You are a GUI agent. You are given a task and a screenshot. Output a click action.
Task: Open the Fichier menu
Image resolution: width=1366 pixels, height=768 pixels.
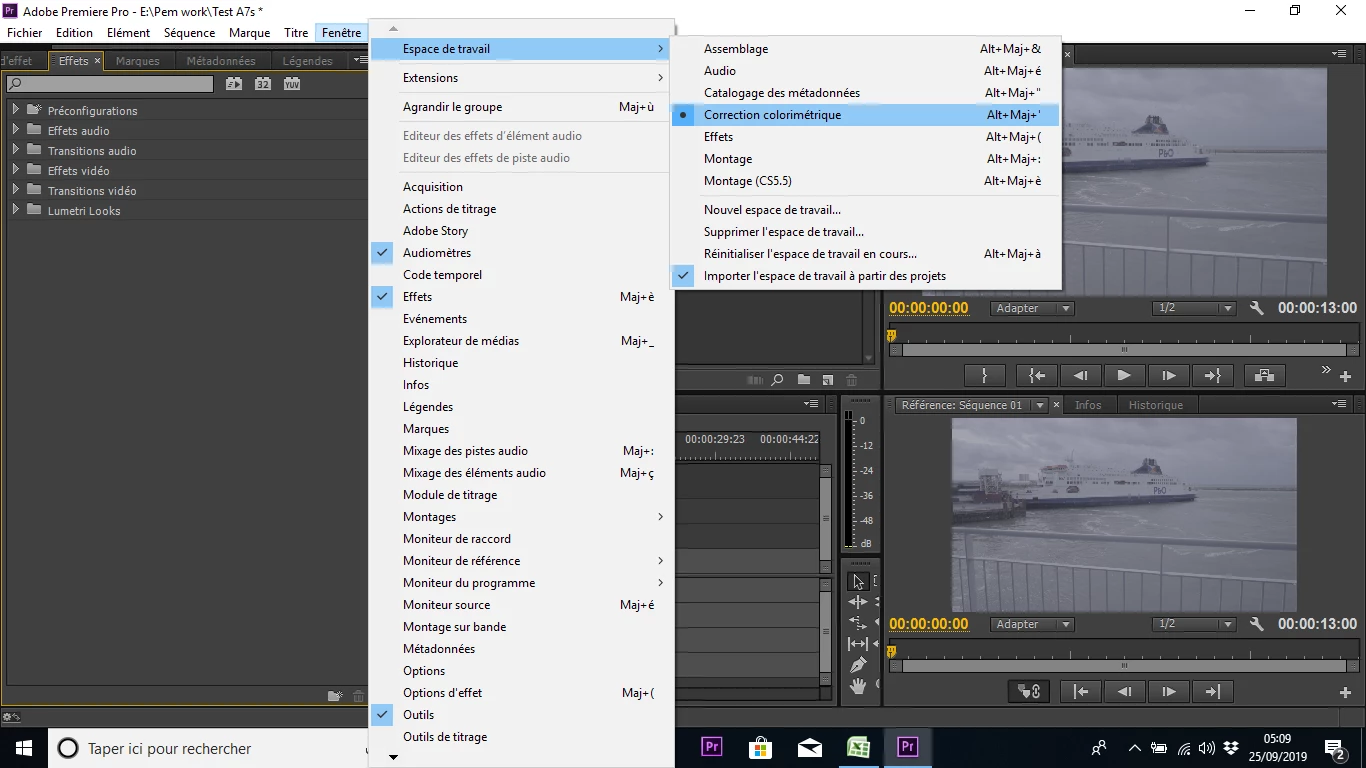tap(25, 33)
